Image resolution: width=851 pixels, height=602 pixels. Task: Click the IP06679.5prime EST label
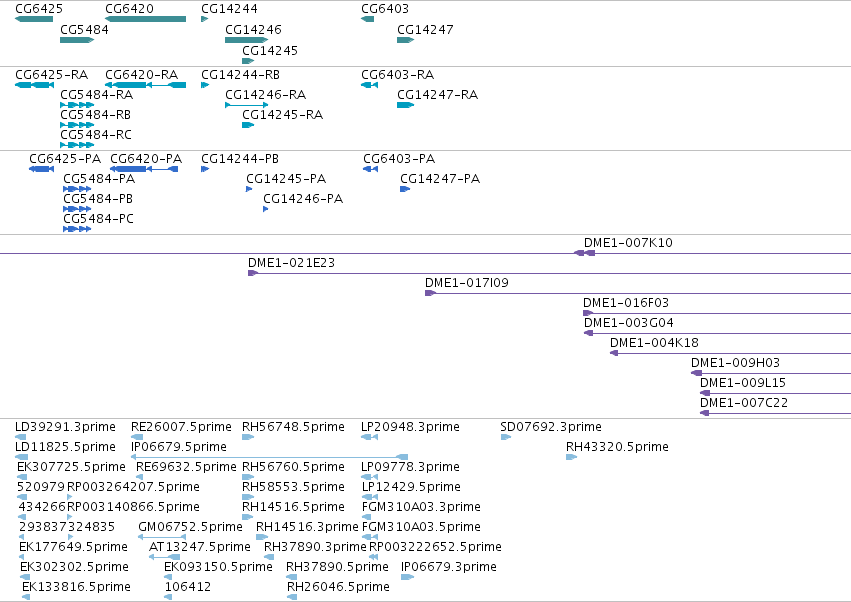[x=179, y=447]
